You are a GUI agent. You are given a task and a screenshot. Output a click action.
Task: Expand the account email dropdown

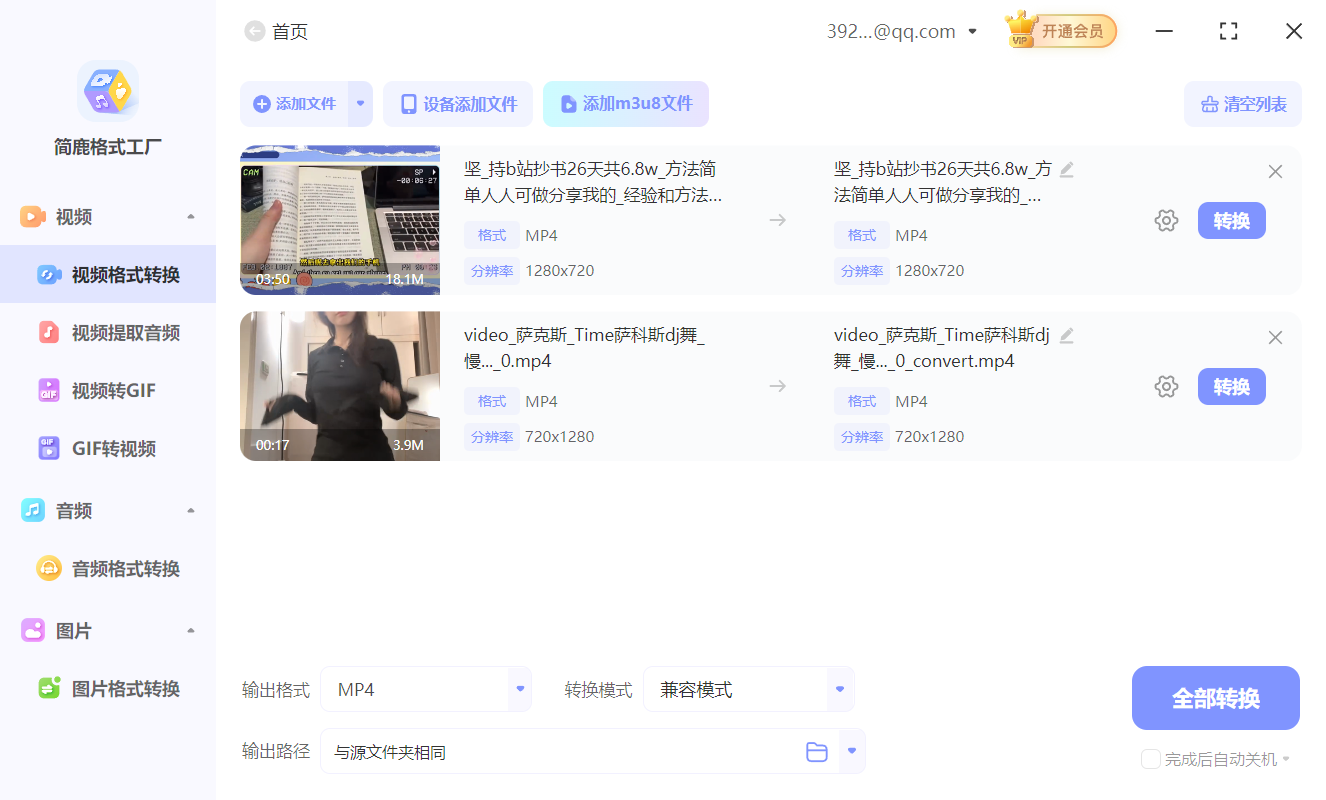[971, 31]
